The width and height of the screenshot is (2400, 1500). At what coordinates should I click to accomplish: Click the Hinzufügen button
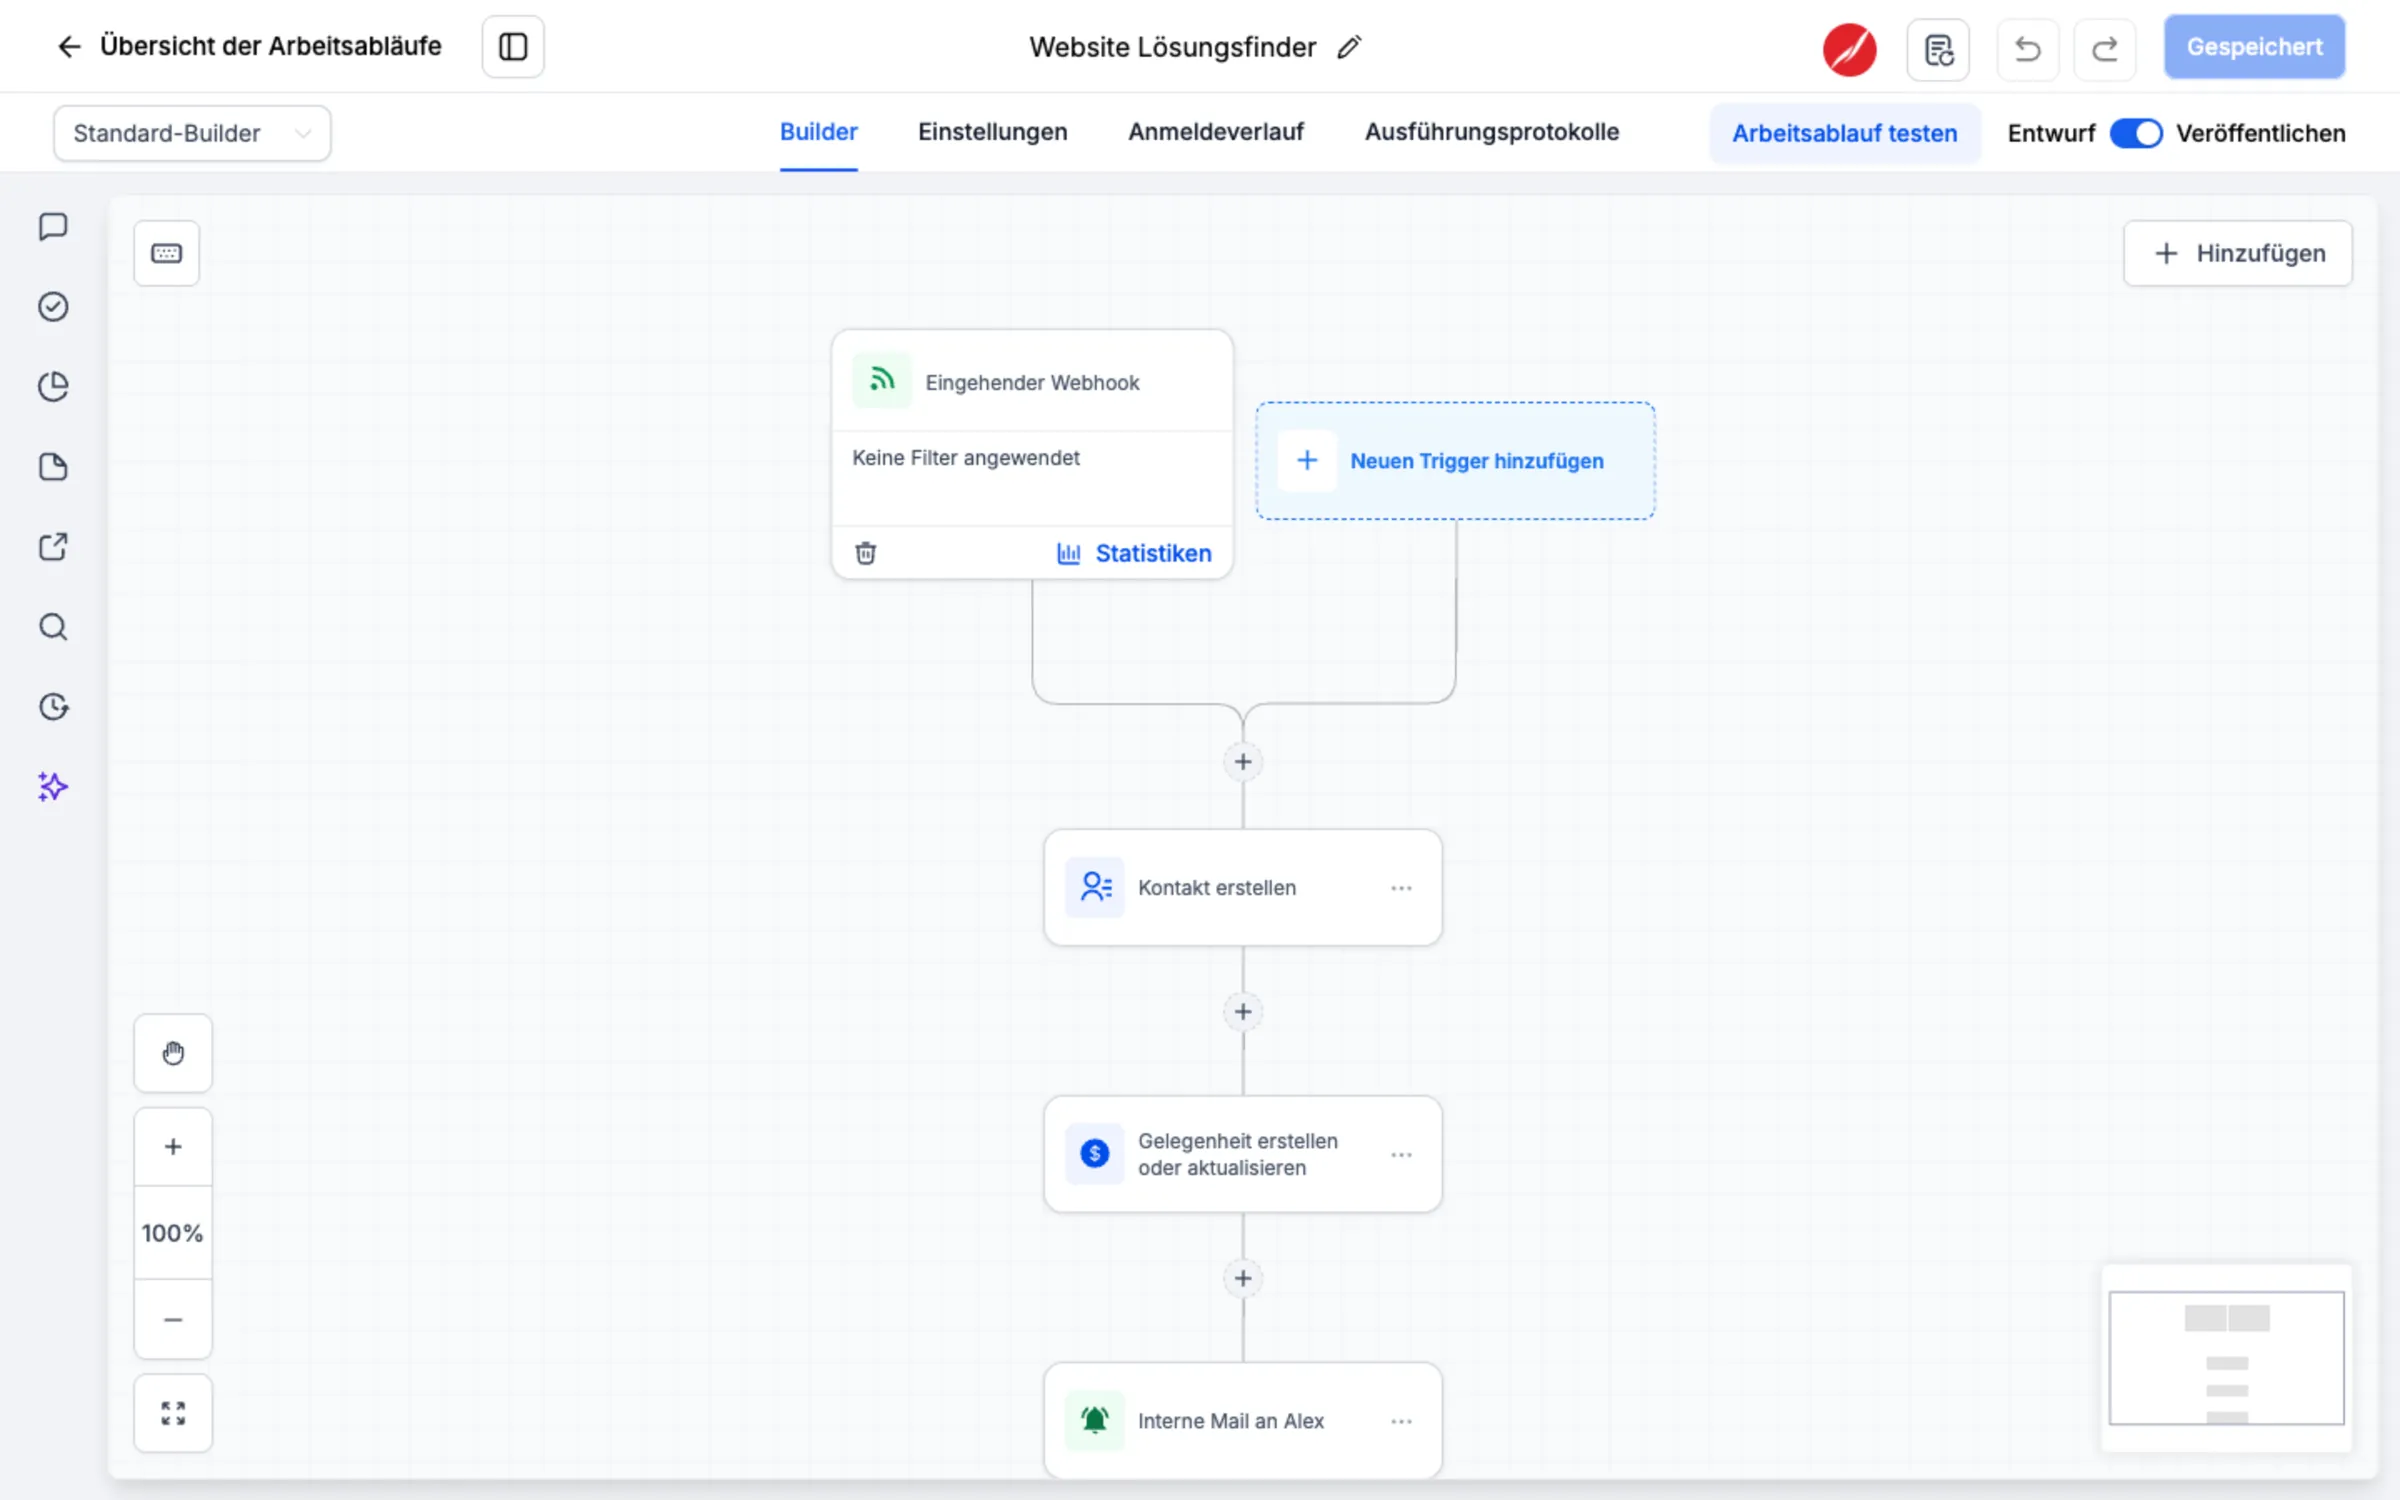[2238, 253]
